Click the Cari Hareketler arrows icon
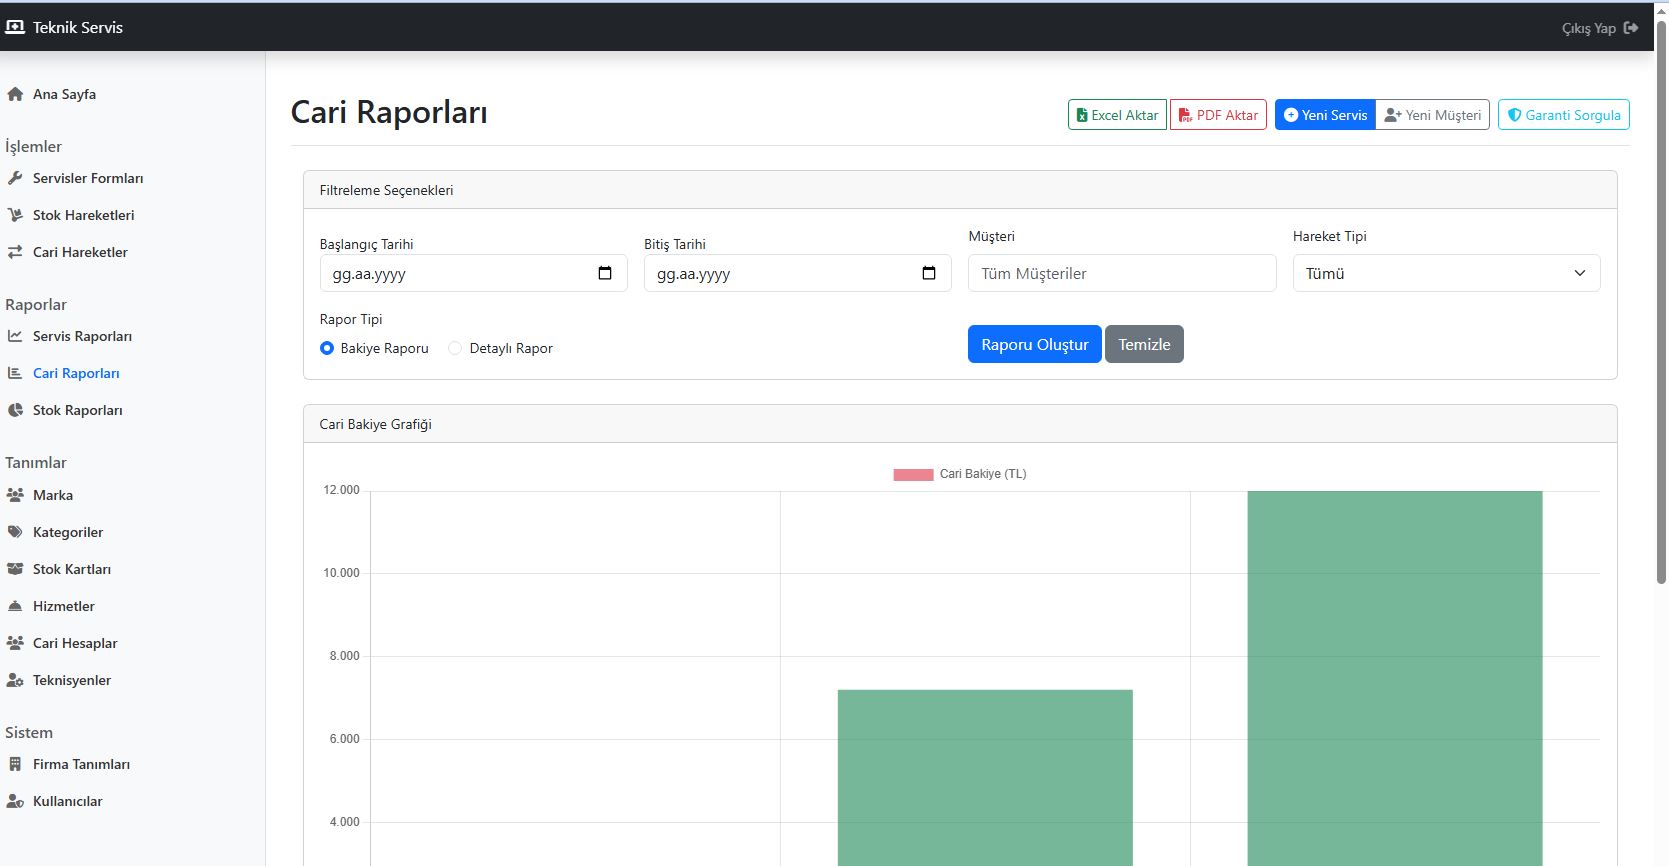 pyautogui.click(x=15, y=252)
